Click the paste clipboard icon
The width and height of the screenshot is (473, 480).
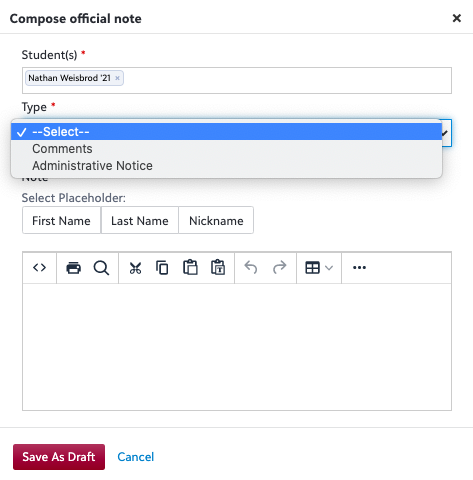point(190,268)
